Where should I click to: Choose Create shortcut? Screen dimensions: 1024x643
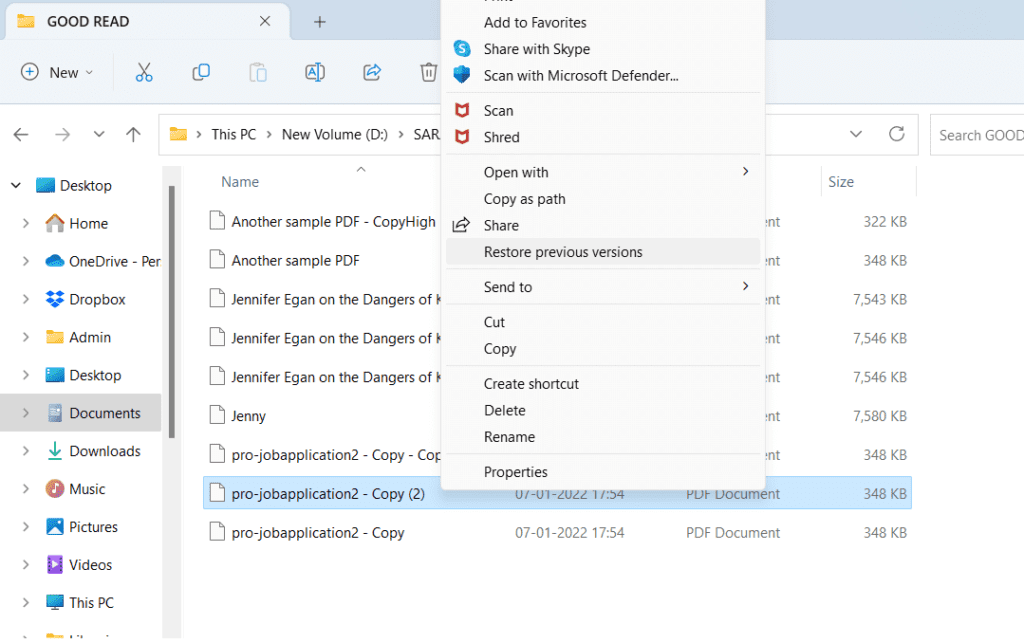click(603, 384)
